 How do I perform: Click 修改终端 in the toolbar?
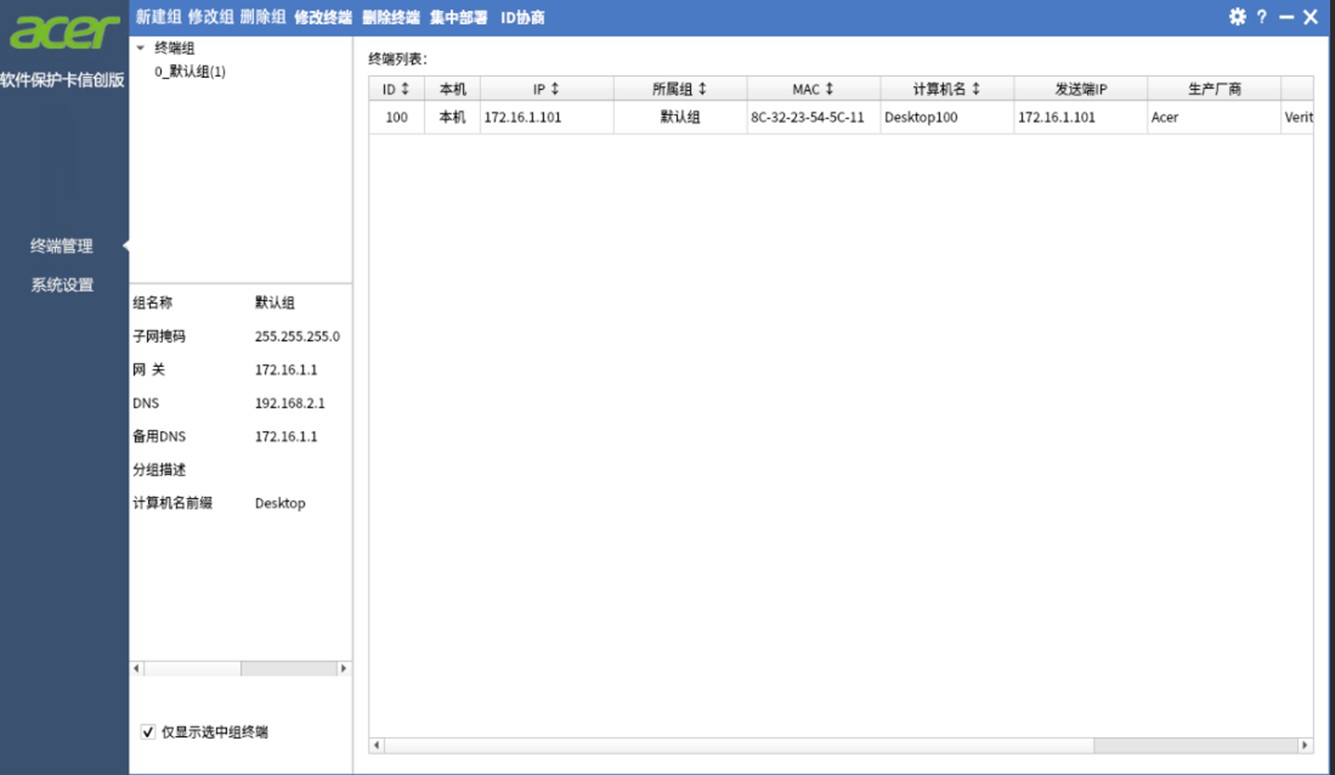(321, 17)
